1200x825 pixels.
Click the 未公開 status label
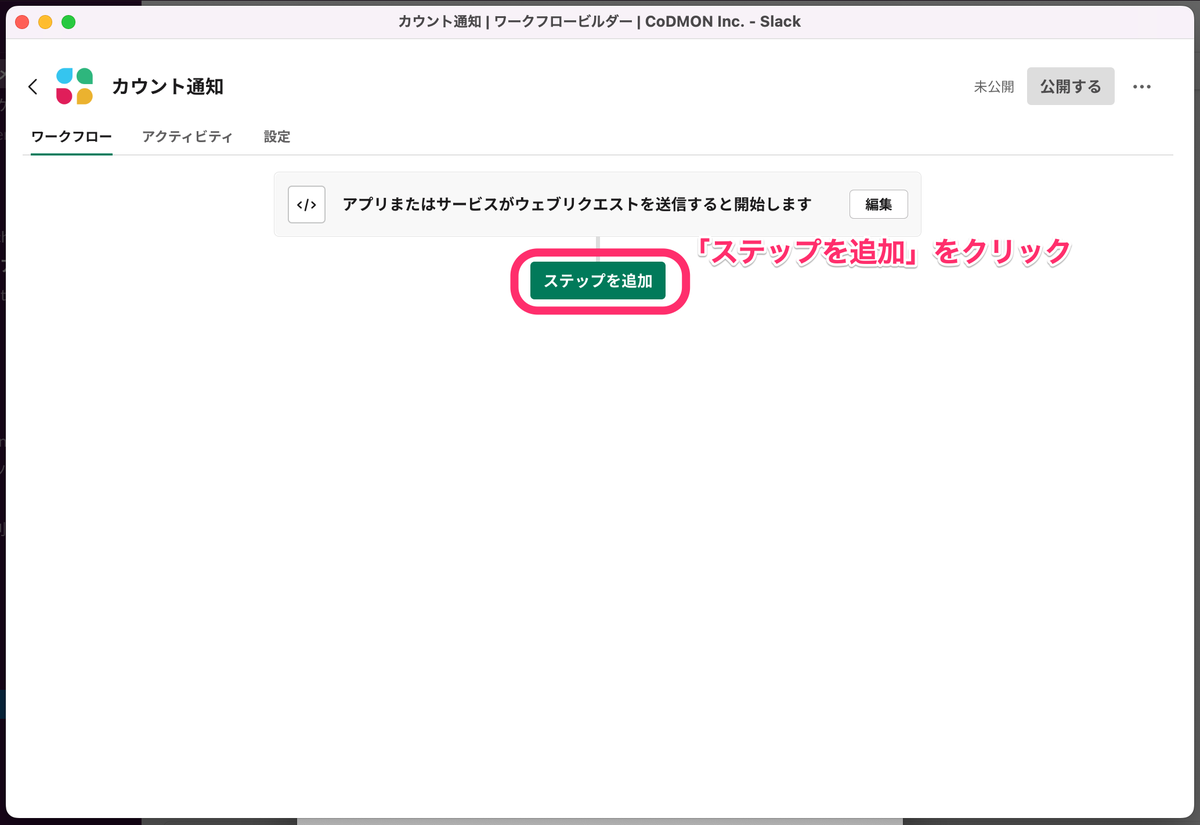(995, 86)
